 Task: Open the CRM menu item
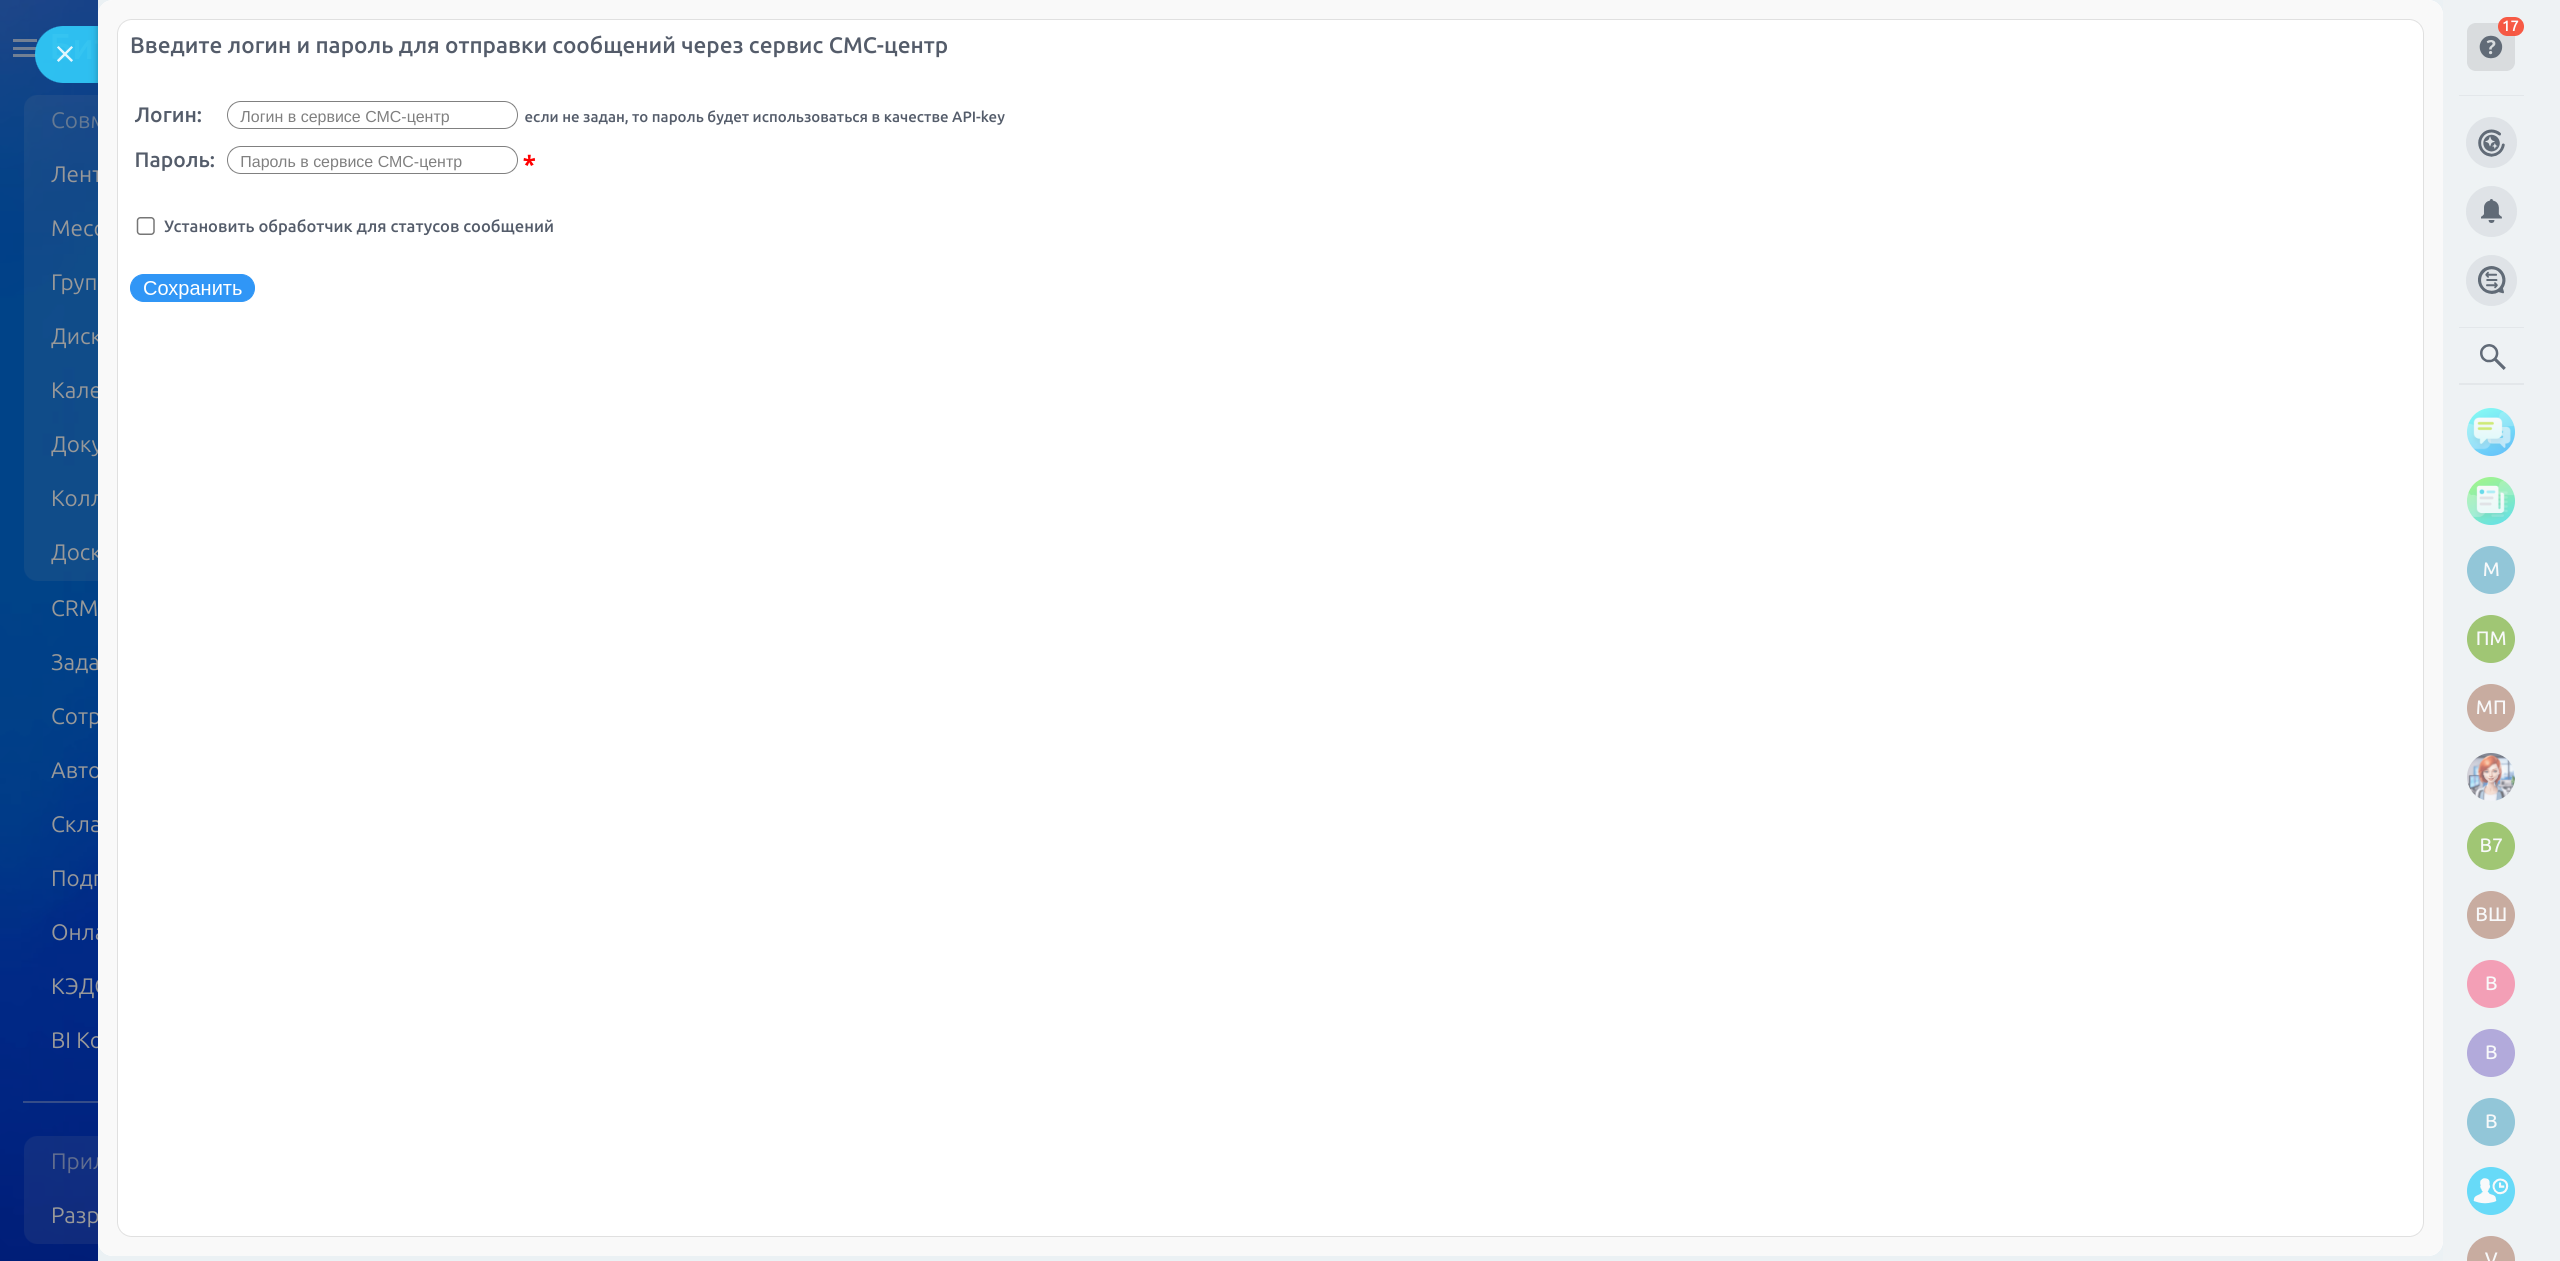click(x=74, y=608)
